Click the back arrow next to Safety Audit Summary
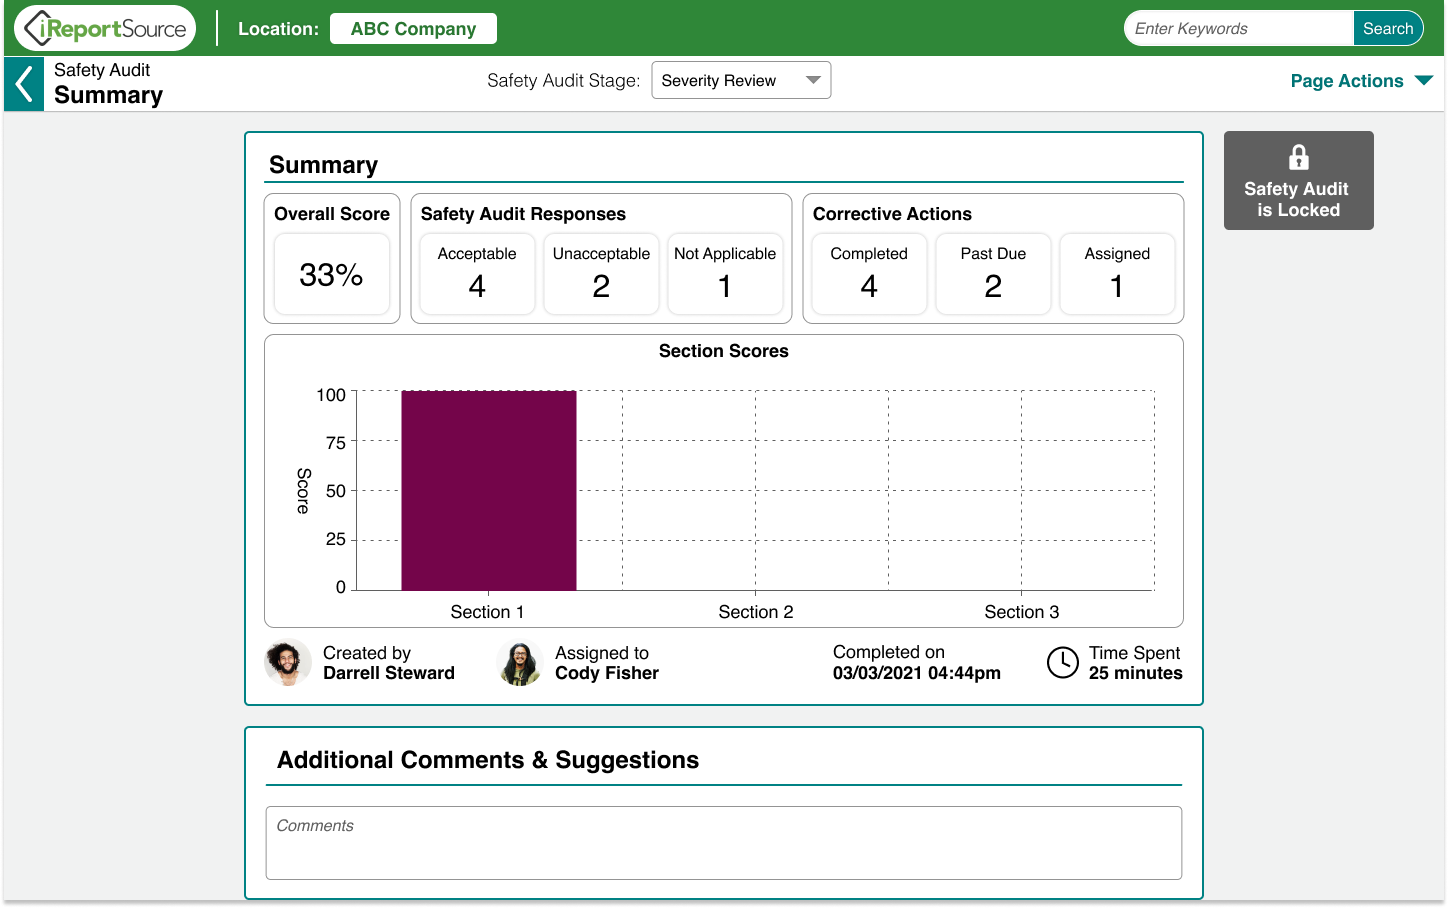 [24, 83]
